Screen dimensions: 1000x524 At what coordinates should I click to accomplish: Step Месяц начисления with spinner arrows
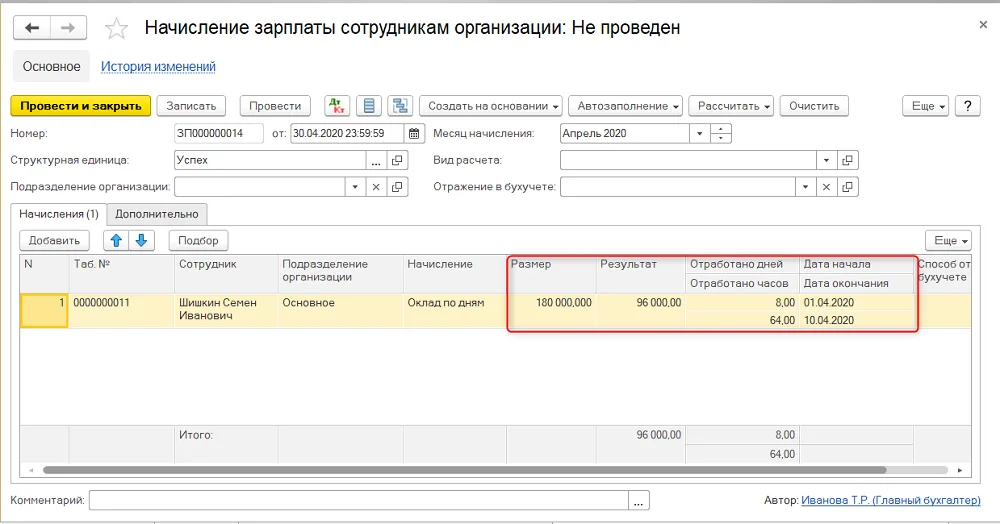721,133
